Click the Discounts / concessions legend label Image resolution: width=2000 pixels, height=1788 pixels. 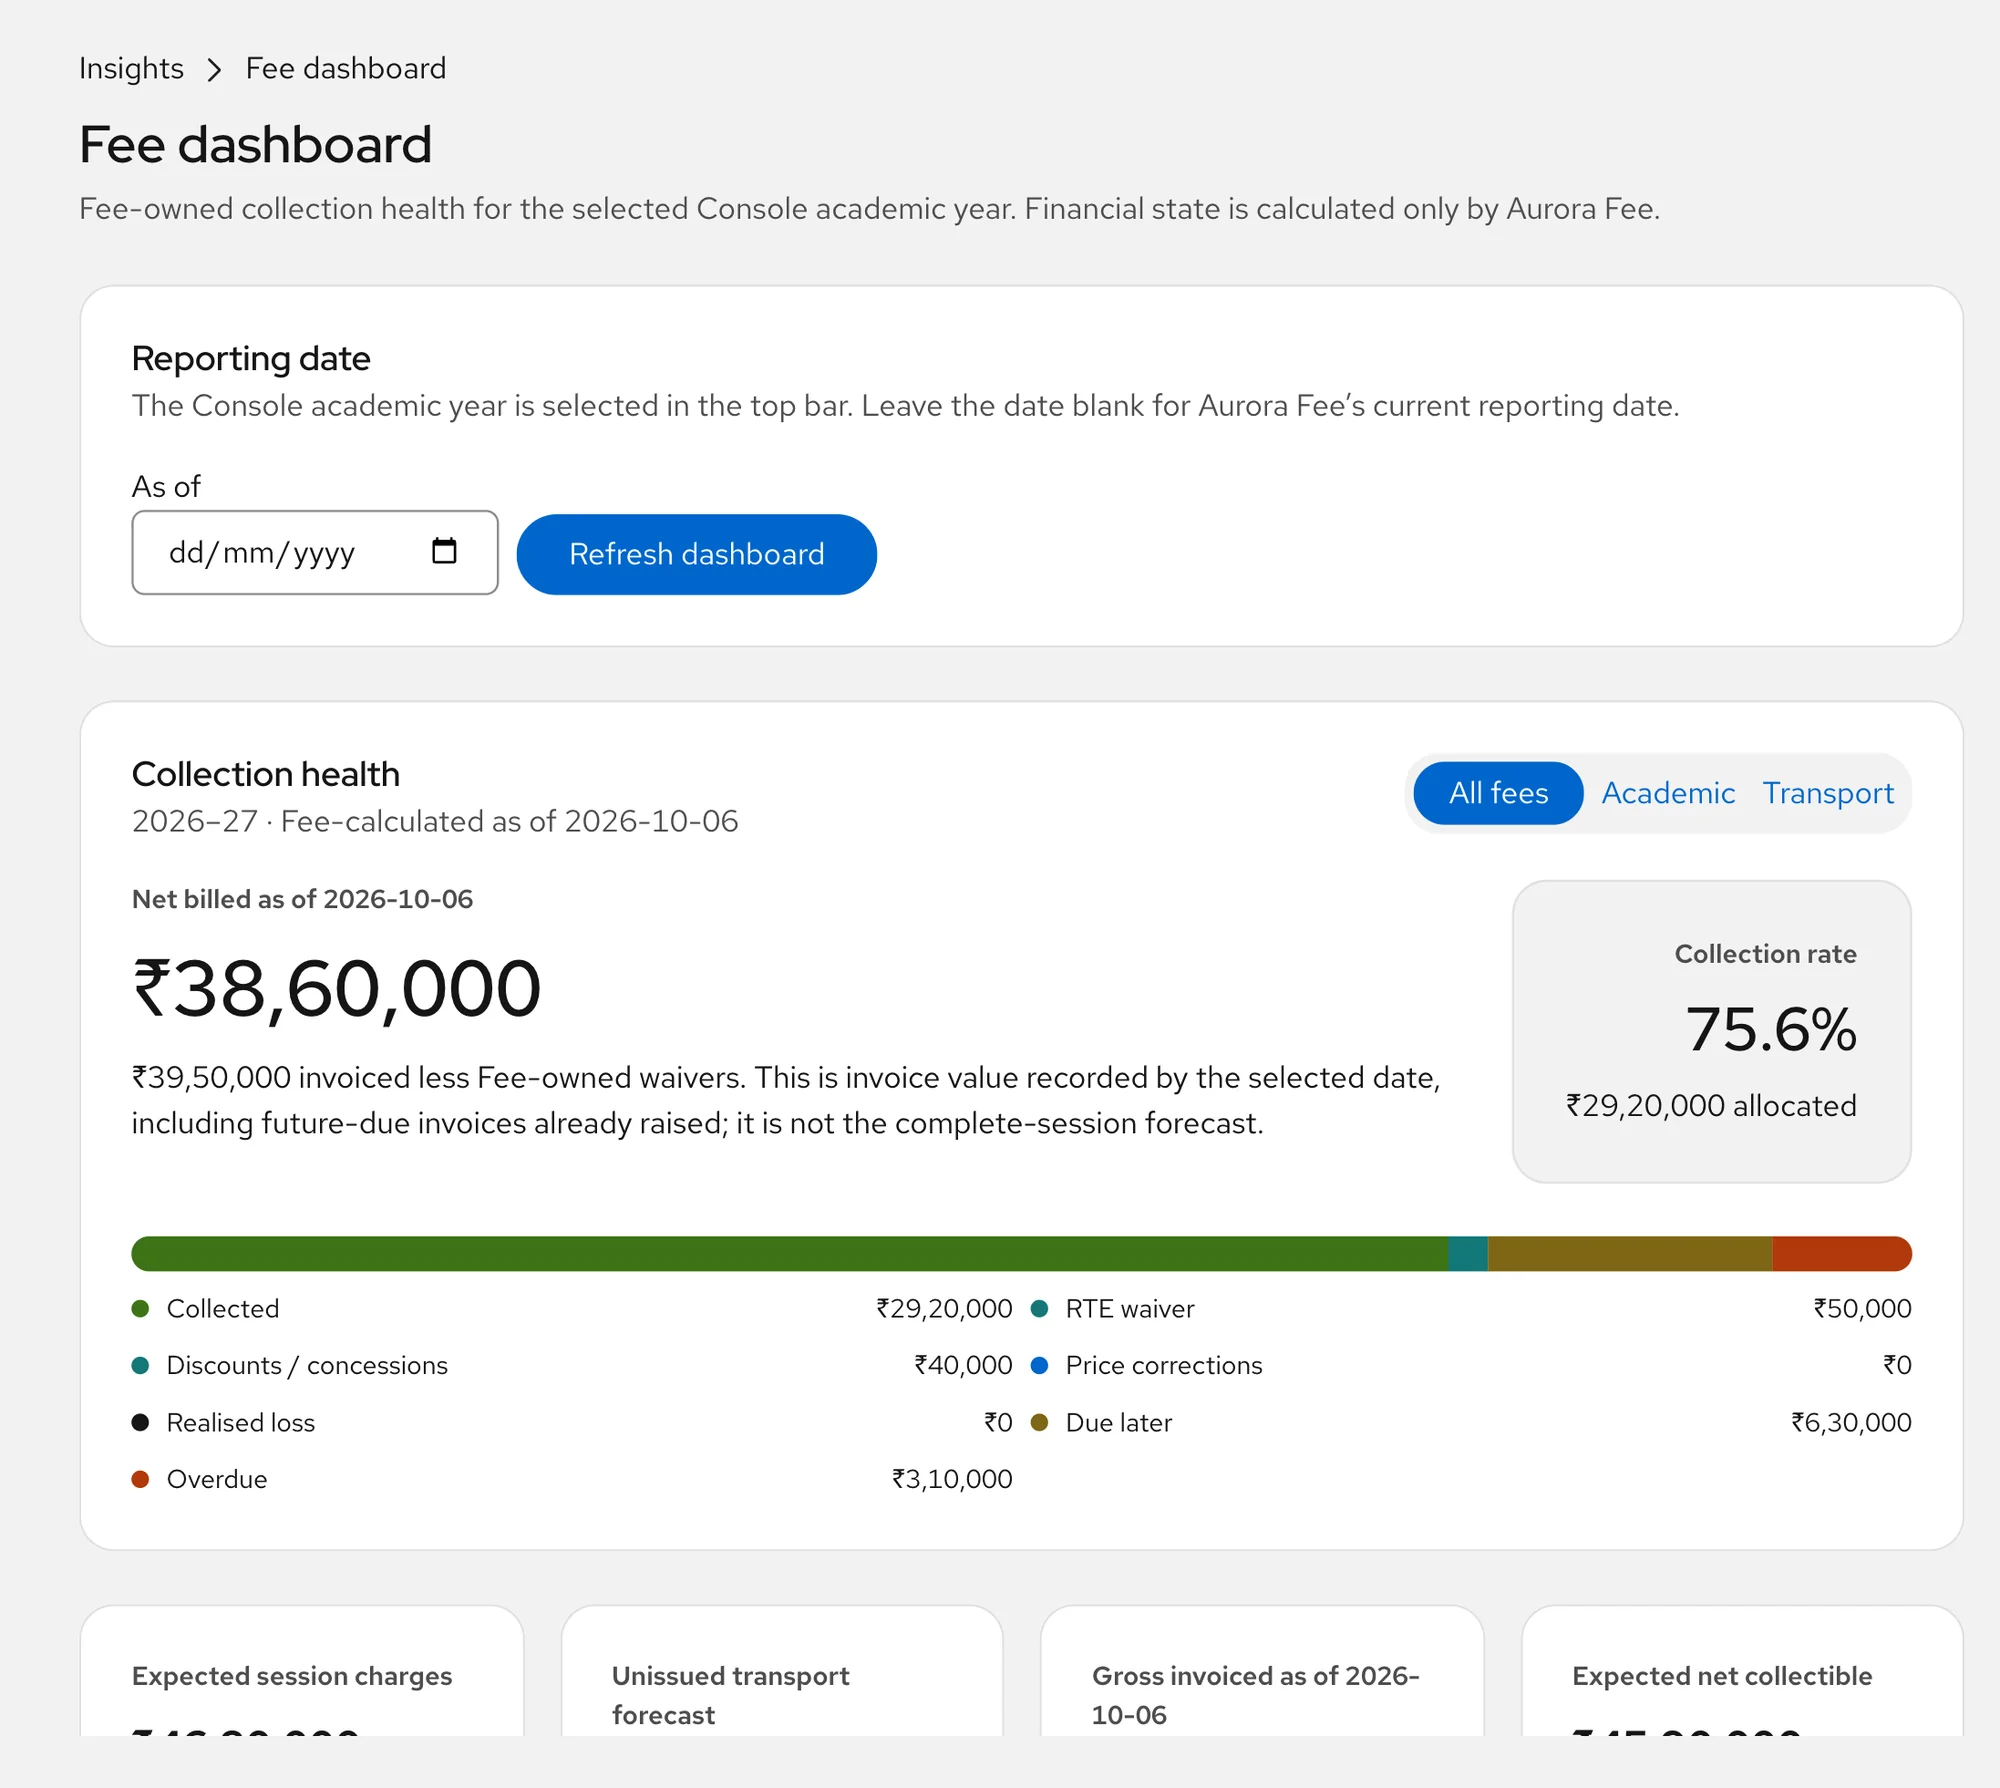[x=307, y=1365]
